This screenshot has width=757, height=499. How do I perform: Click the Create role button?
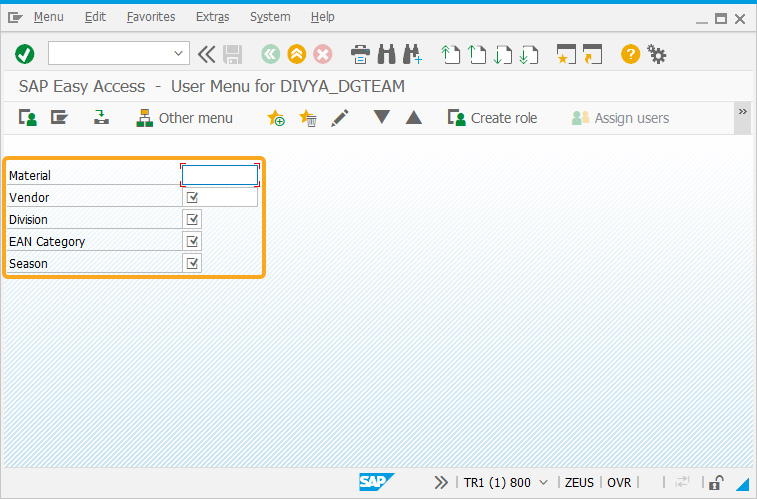492,118
